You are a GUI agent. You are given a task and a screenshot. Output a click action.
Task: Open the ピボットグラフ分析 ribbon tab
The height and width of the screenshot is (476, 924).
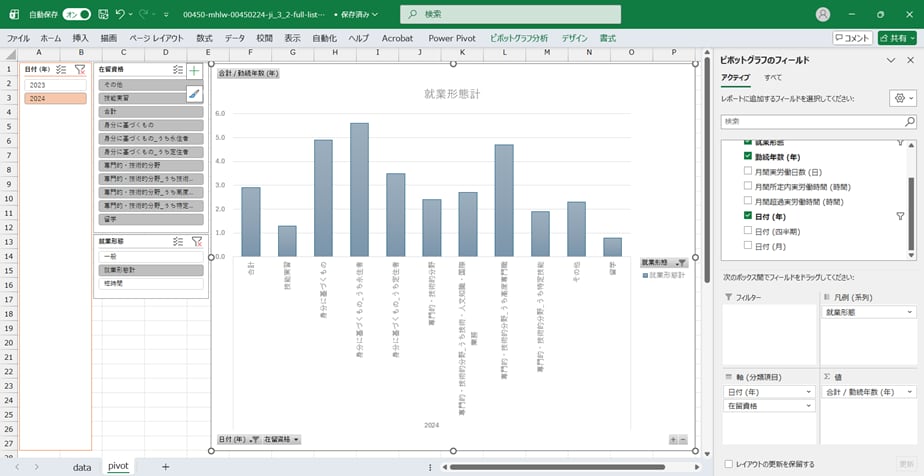(x=518, y=38)
